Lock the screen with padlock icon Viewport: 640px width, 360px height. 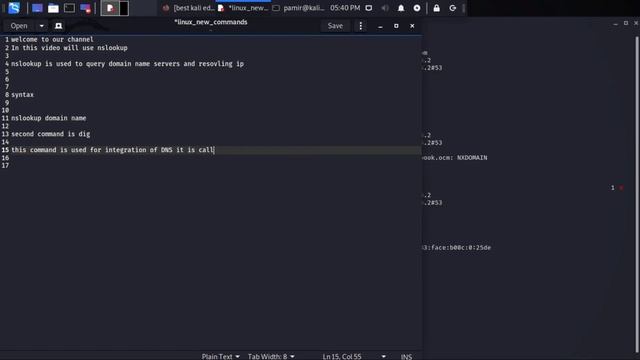pyautogui.click(x=436, y=8)
